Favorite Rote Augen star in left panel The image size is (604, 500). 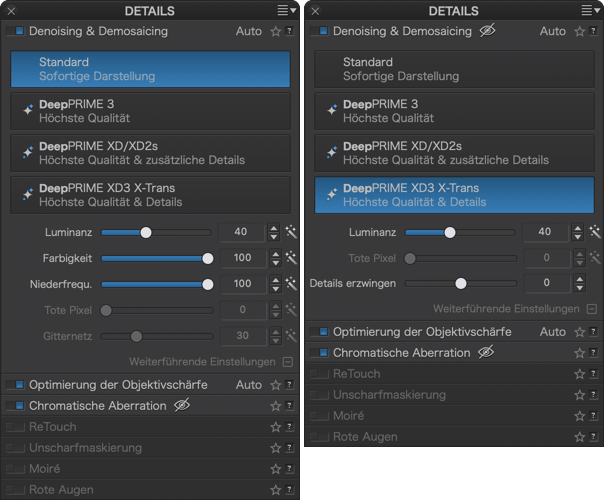(275, 490)
